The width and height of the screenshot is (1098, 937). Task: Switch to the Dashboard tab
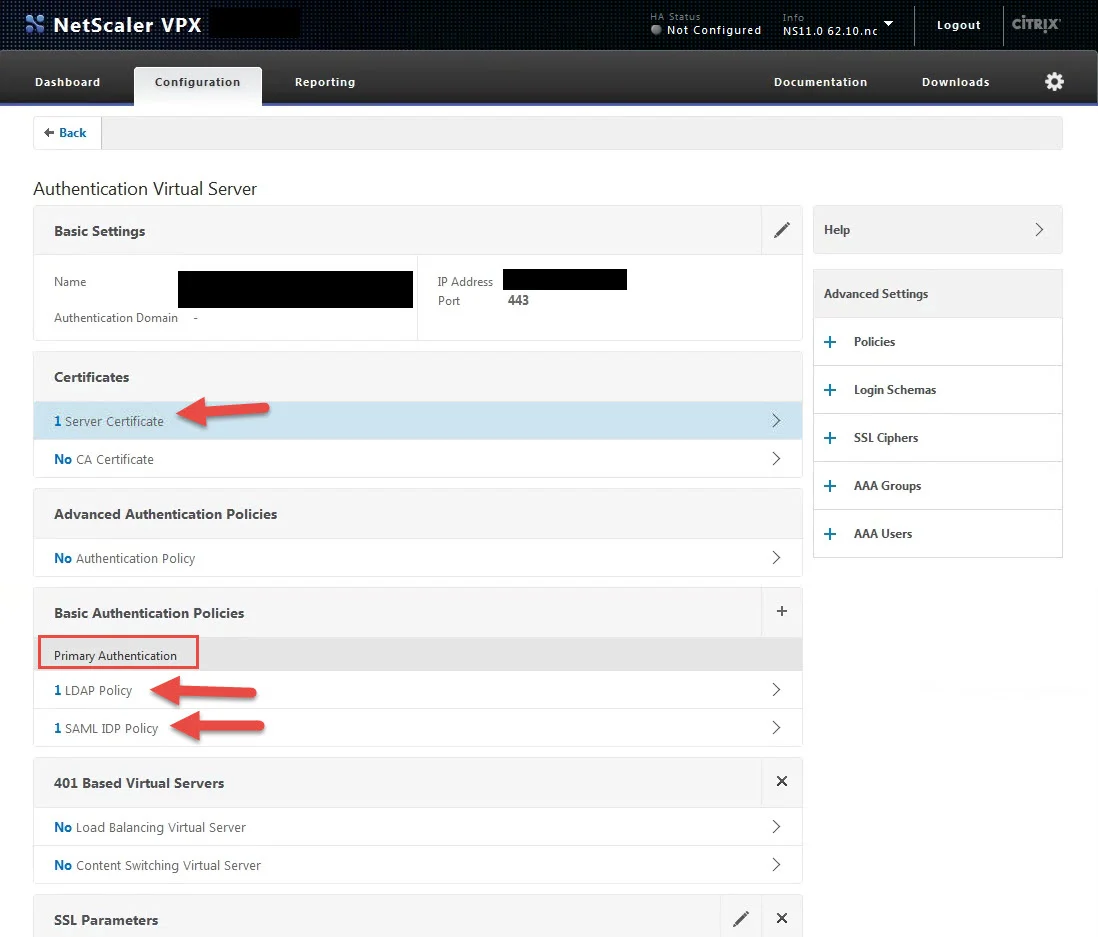pyautogui.click(x=67, y=82)
